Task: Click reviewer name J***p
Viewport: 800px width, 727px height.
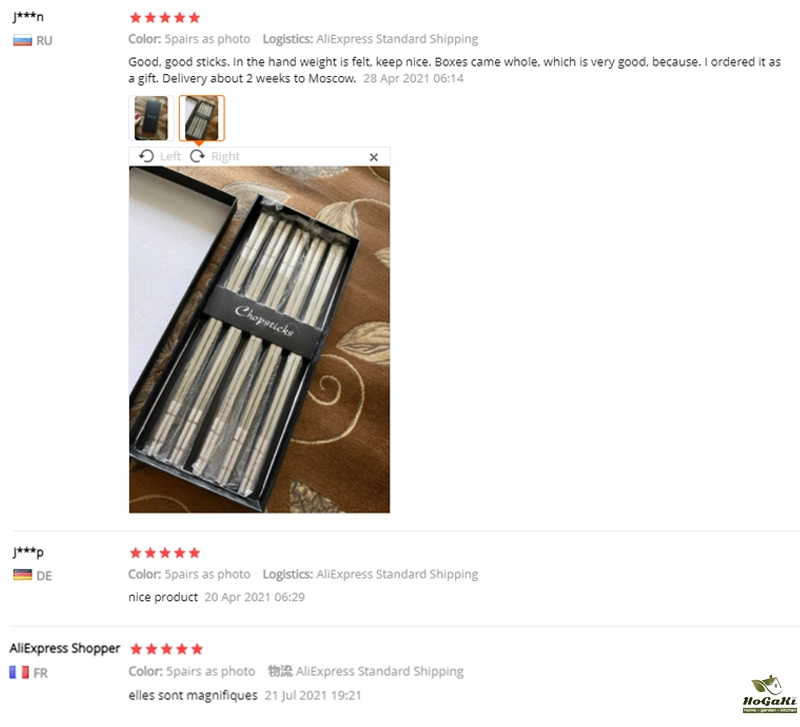Action: pyautogui.click(x=28, y=551)
